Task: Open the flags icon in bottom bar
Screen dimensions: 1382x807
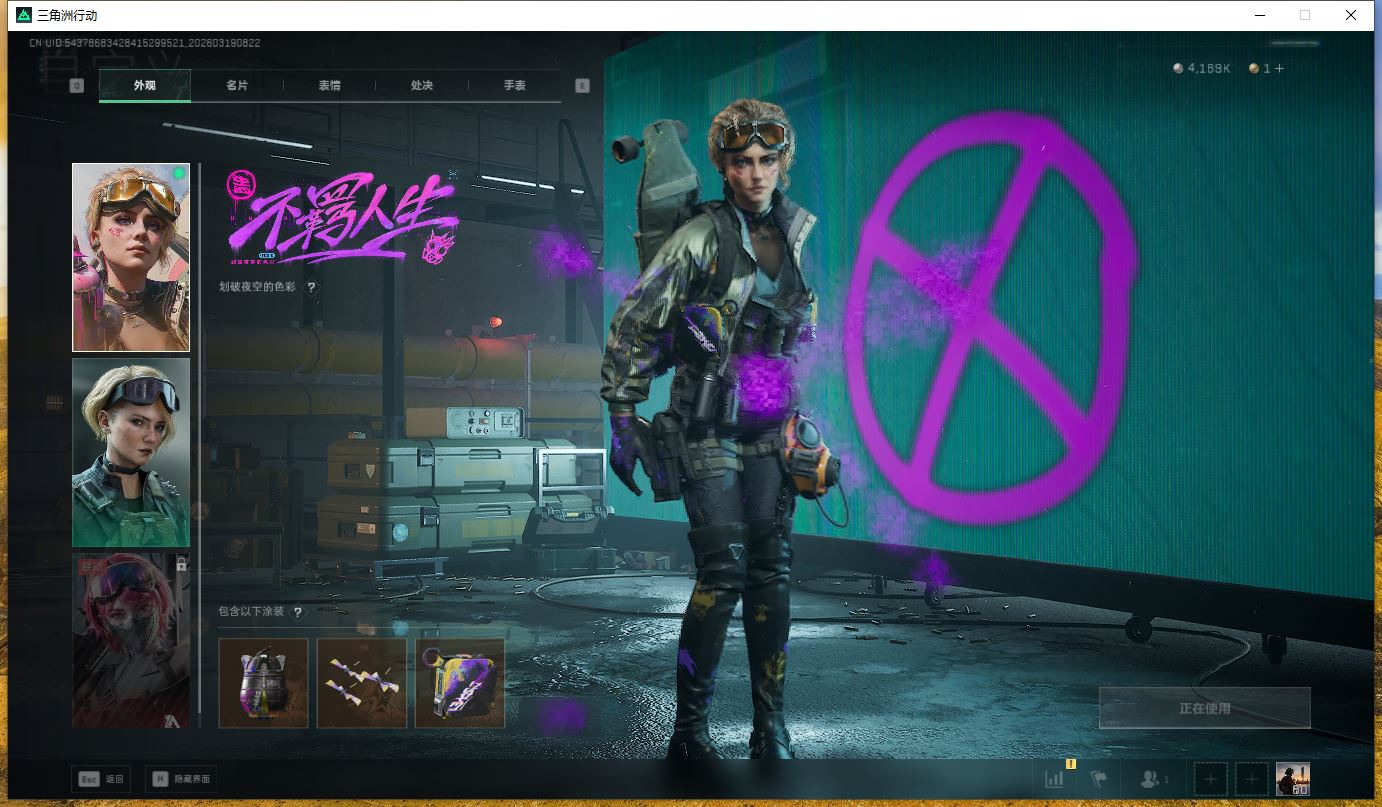Action: 1099,779
